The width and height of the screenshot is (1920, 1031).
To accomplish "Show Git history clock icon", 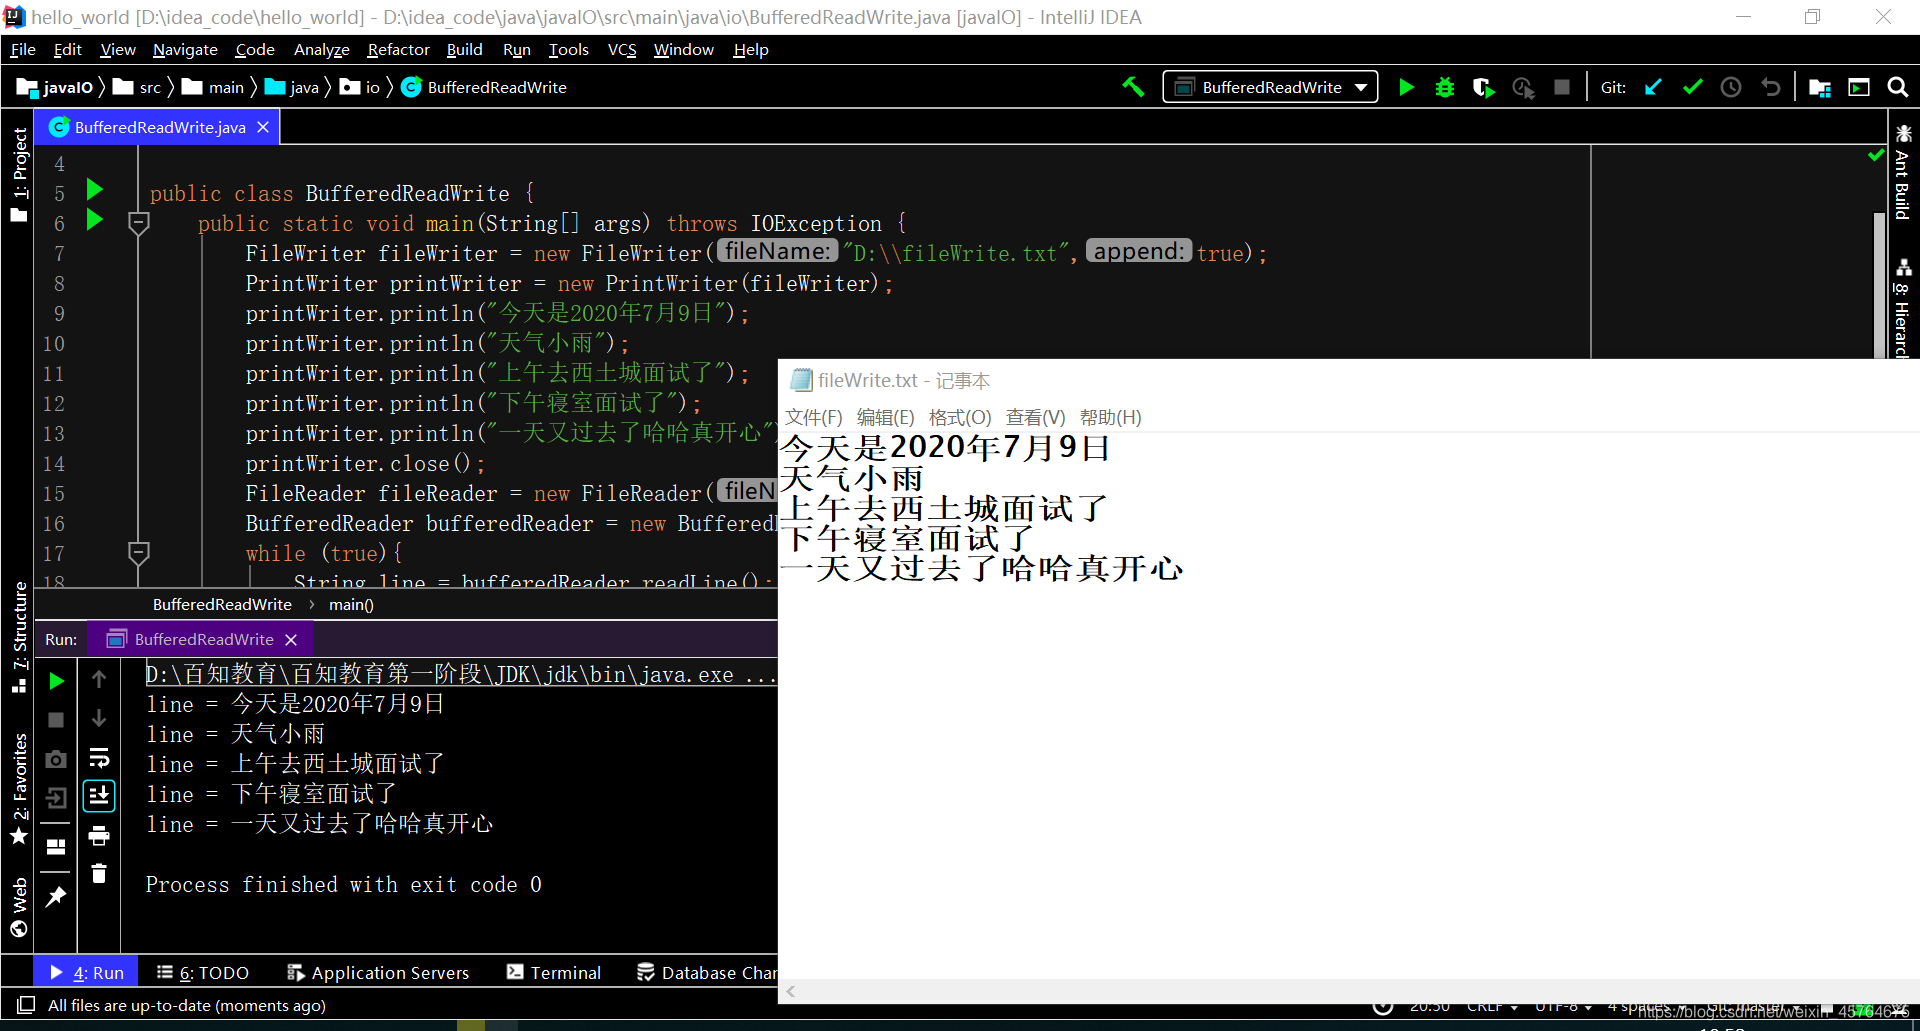I will [x=1731, y=87].
